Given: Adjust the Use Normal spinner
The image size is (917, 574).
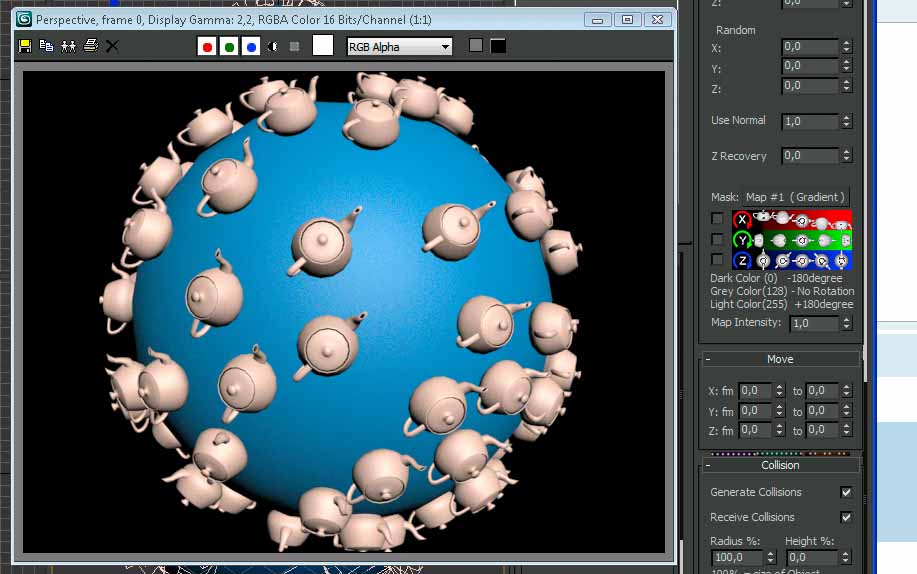Looking at the screenshot, I should pos(846,122).
